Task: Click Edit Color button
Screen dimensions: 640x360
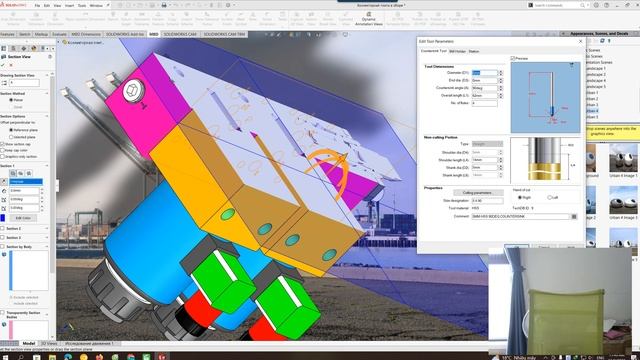Action: (x=23, y=218)
